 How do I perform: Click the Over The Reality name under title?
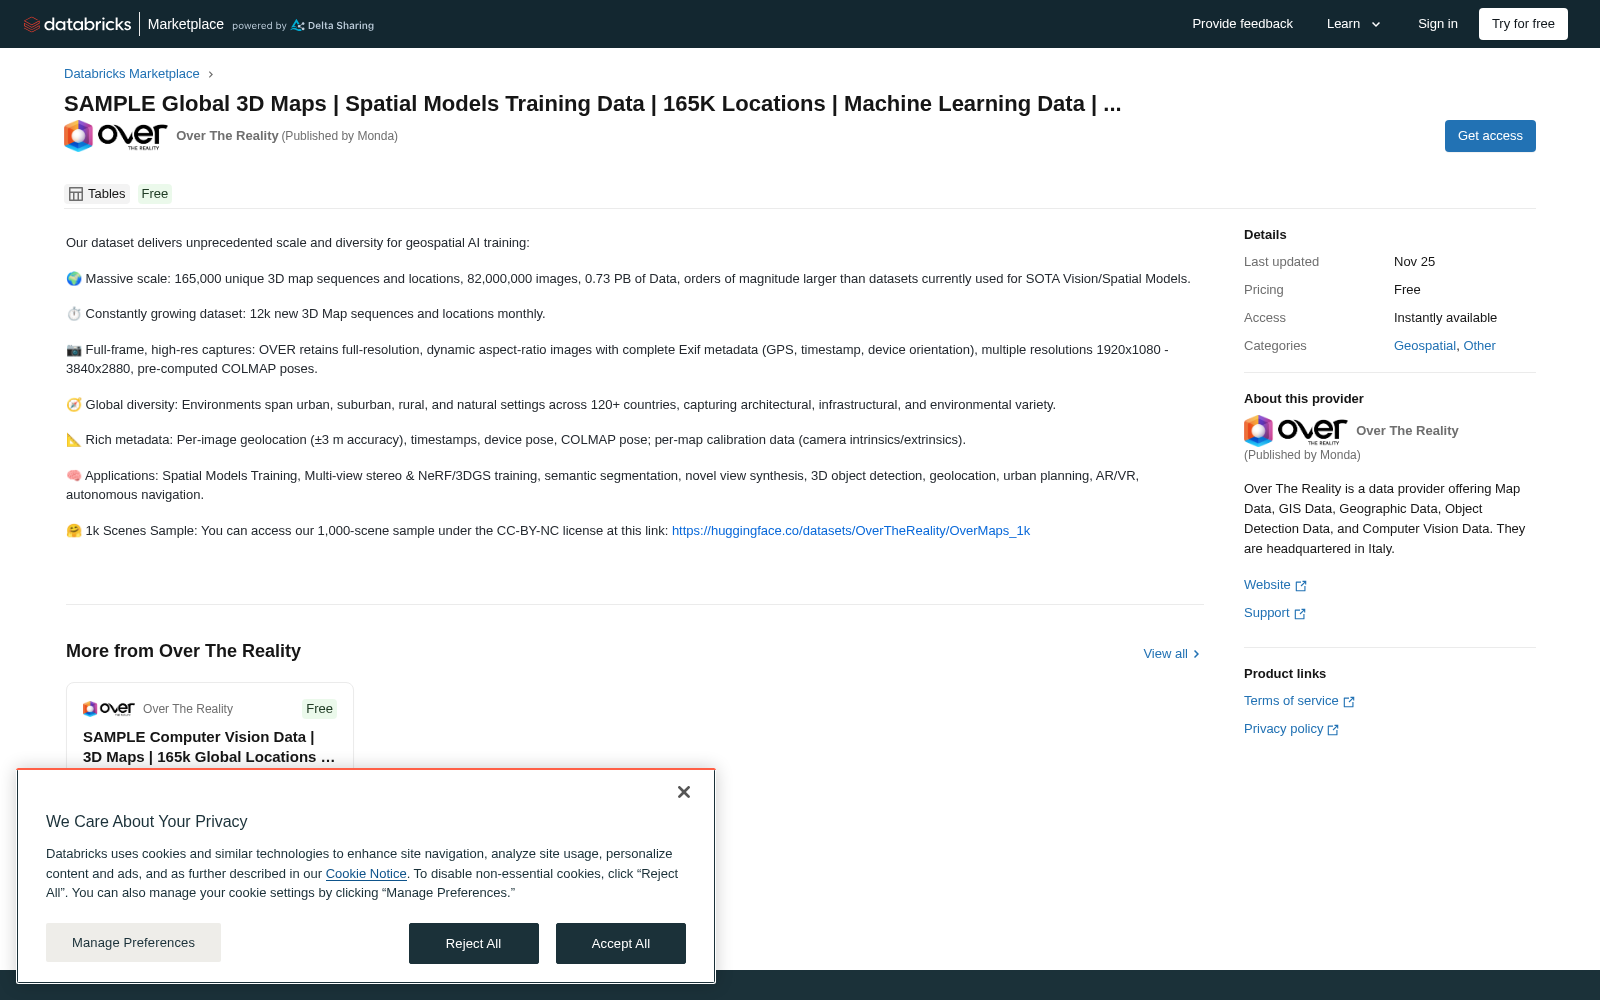pyautogui.click(x=227, y=136)
